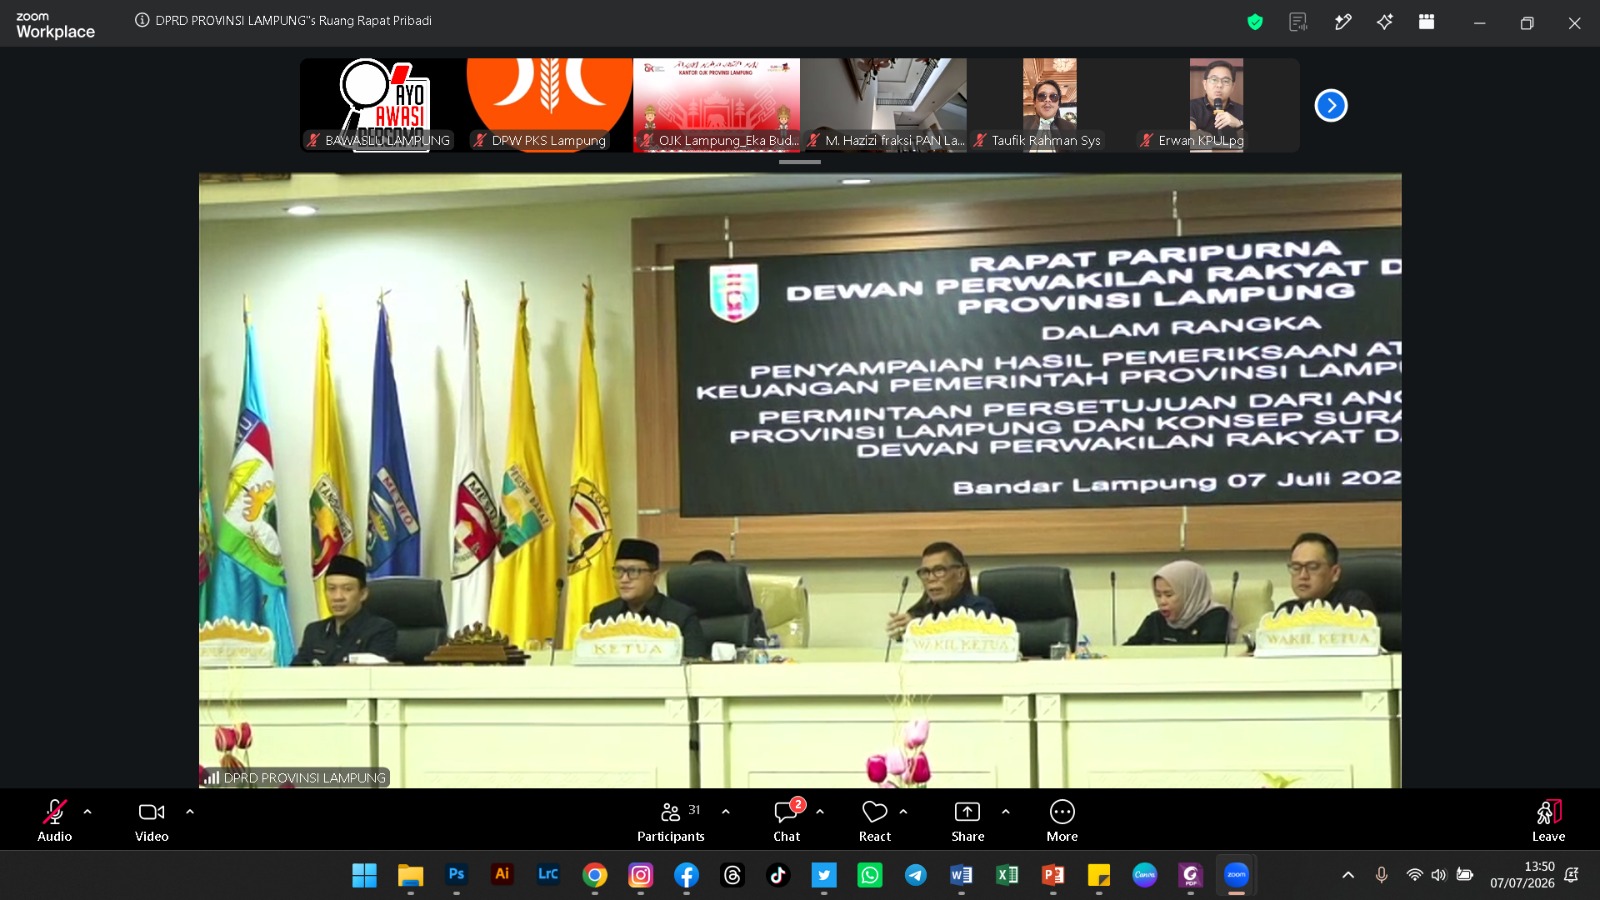Image resolution: width=1600 pixels, height=900 pixels.
Task: Expand the Share options arrow
Action: point(1006,812)
